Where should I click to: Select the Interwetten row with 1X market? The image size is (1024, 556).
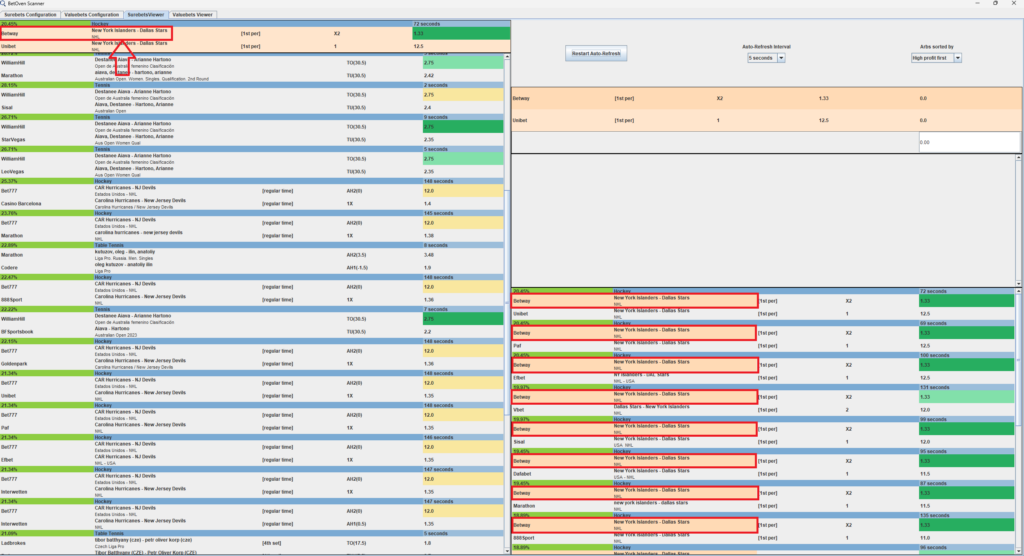tap(252, 492)
